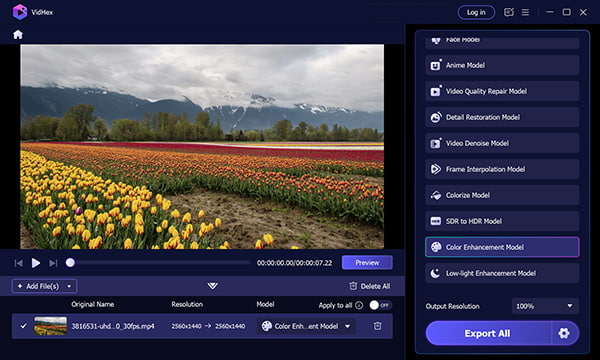The height and width of the screenshot is (360, 600).
Task: Open the Add File(s) dropdown arrow
Action: pyautogui.click(x=69, y=286)
